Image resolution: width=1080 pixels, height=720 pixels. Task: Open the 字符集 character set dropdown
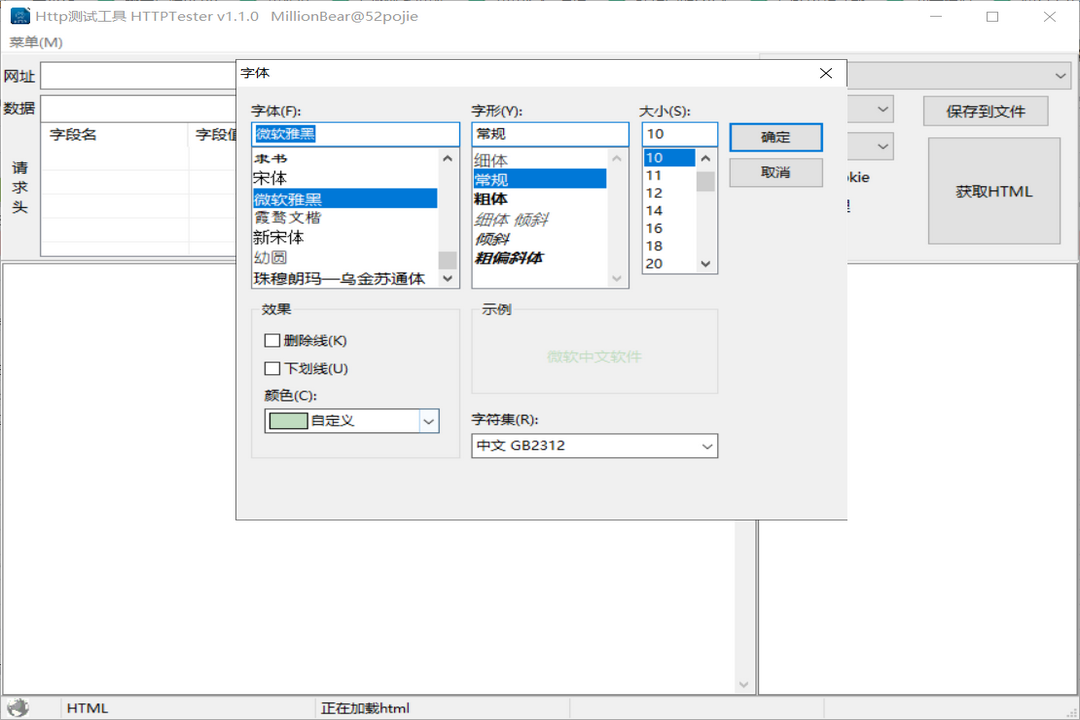pos(707,446)
